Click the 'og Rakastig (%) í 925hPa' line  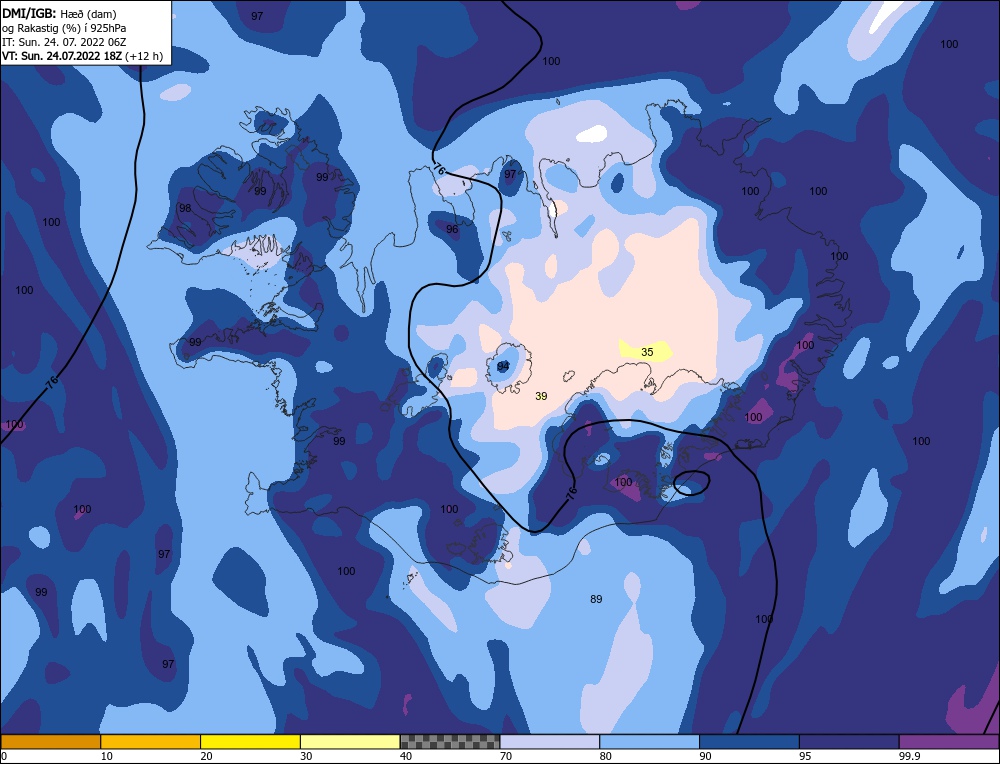(x=64, y=28)
